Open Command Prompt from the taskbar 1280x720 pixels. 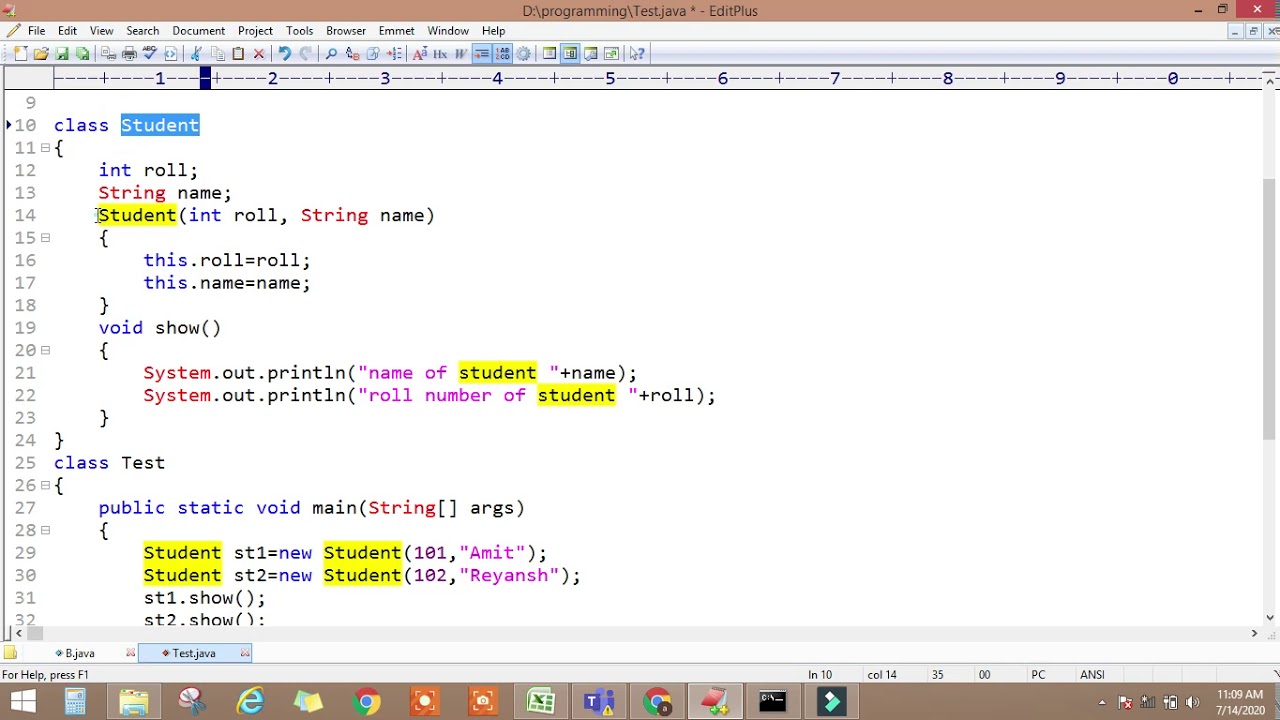[x=773, y=701]
